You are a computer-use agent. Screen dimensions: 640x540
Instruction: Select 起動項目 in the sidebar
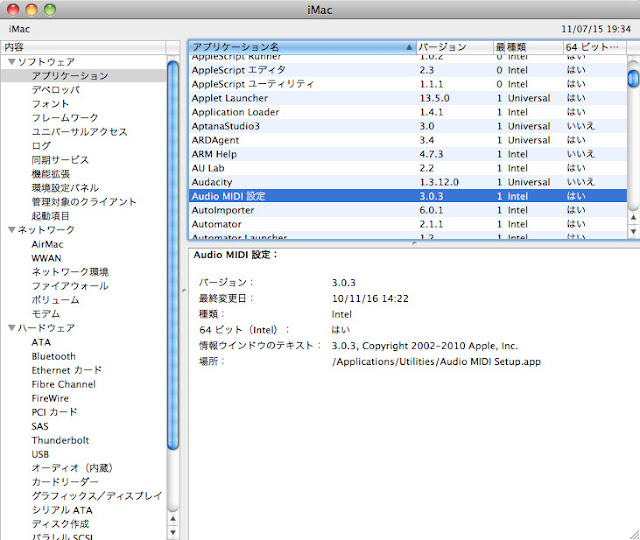pyautogui.click(x=50, y=216)
